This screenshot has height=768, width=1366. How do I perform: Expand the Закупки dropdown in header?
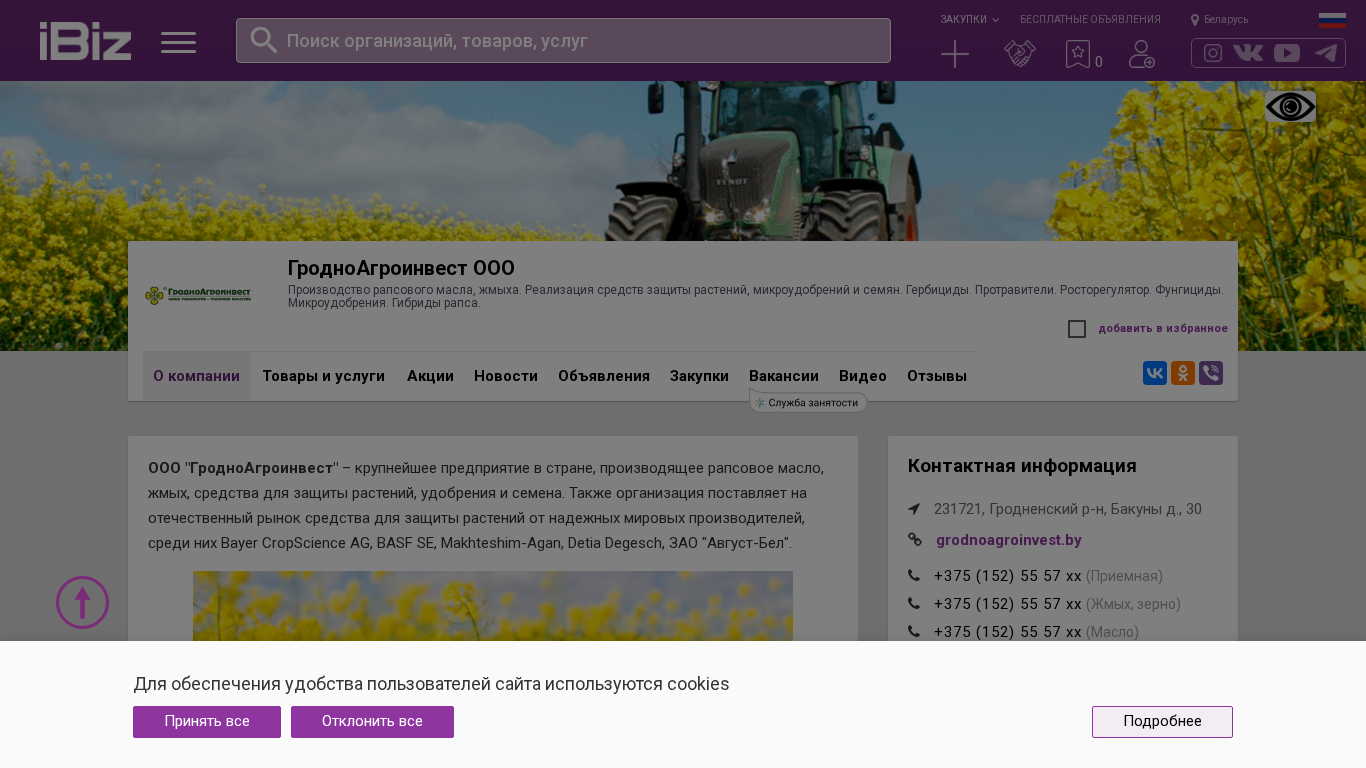pyautogui.click(x=969, y=20)
